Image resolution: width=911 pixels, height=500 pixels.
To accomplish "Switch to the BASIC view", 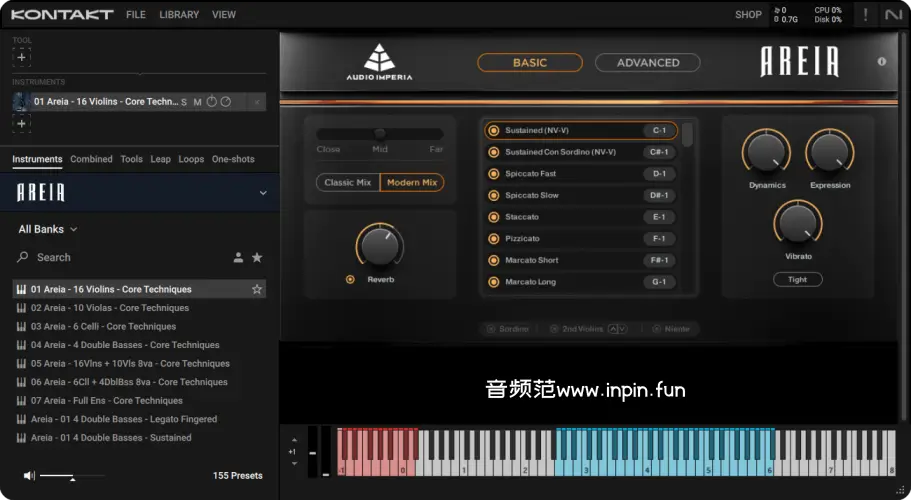I will (530, 63).
